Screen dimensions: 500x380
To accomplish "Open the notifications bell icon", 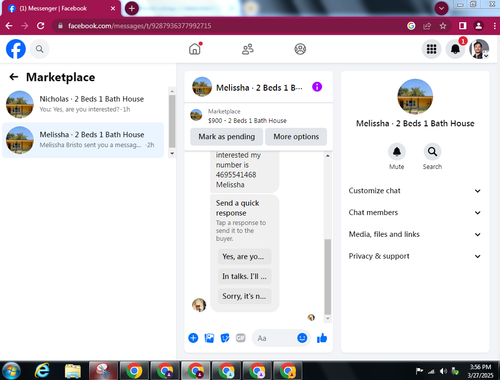I will [455, 49].
